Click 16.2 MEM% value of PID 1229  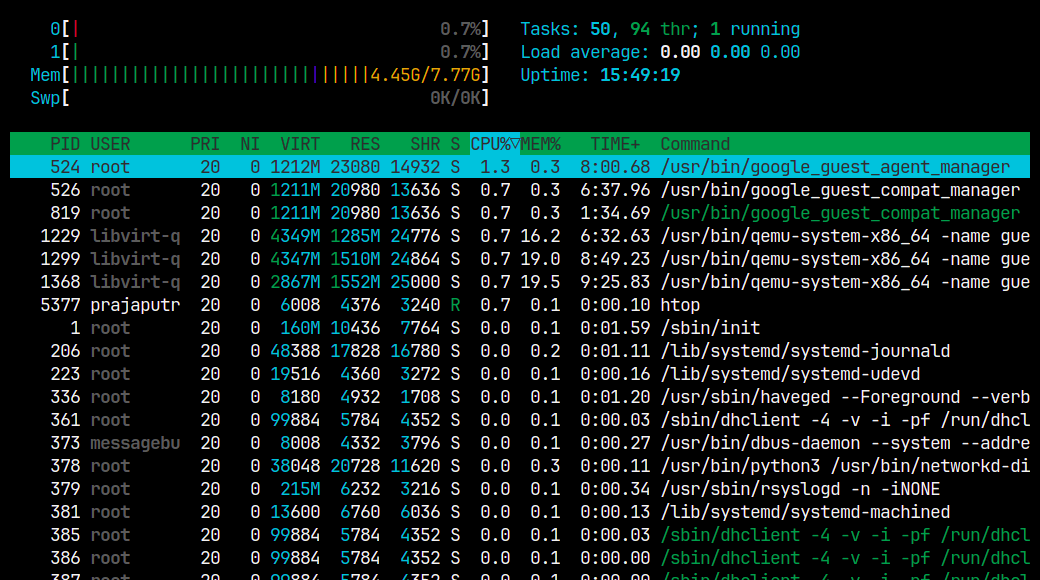pyautogui.click(x=540, y=236)
